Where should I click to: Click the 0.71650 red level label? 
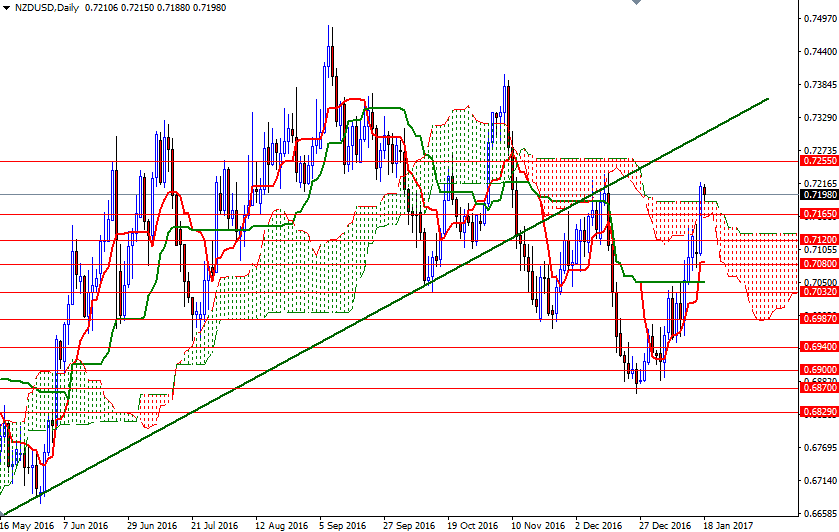[x=819, y=214]
